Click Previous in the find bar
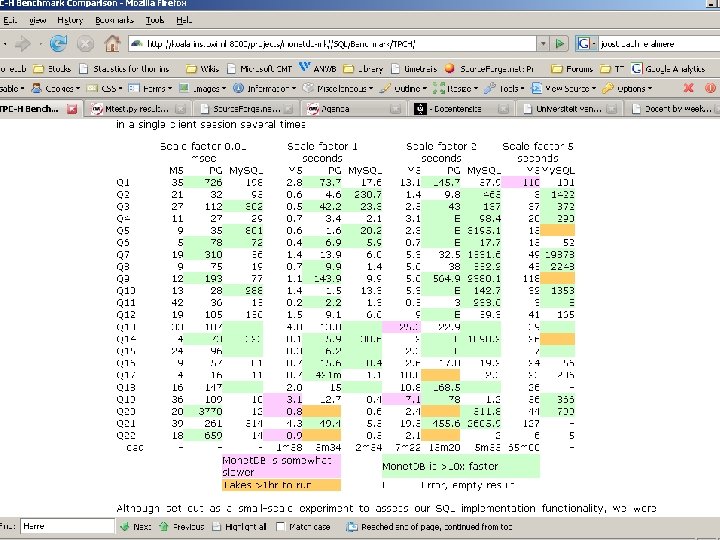The height and width of the screenshot is (540, 720). 181,527
